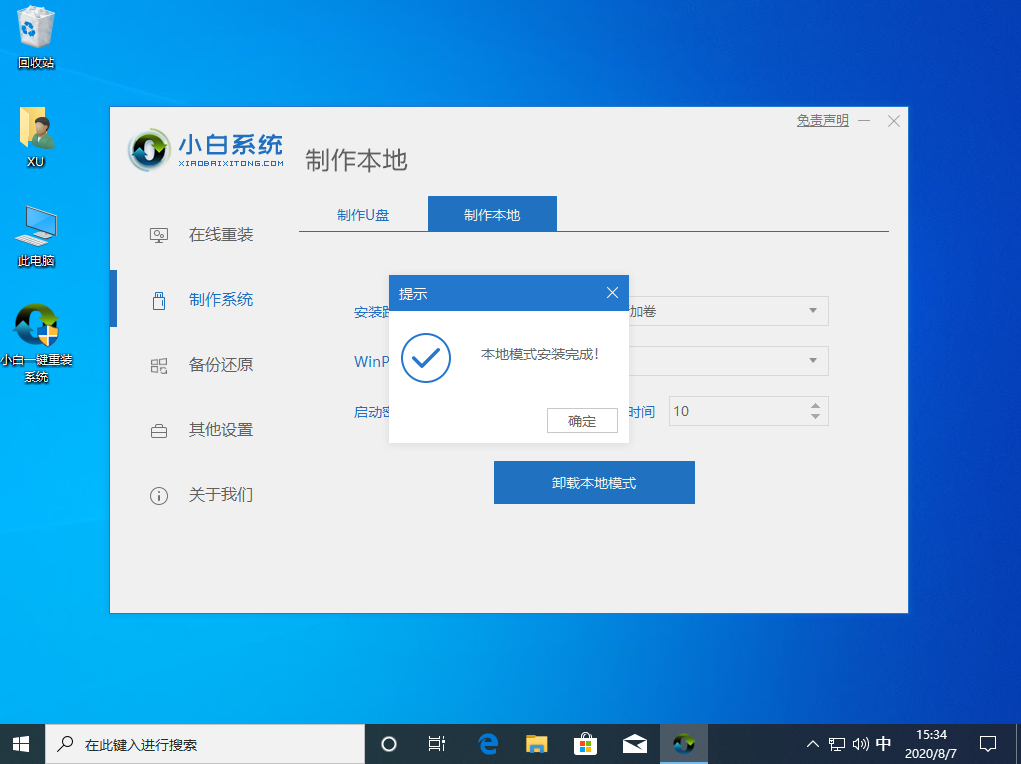Open the 免责声明 link

(x=822, y=120)
